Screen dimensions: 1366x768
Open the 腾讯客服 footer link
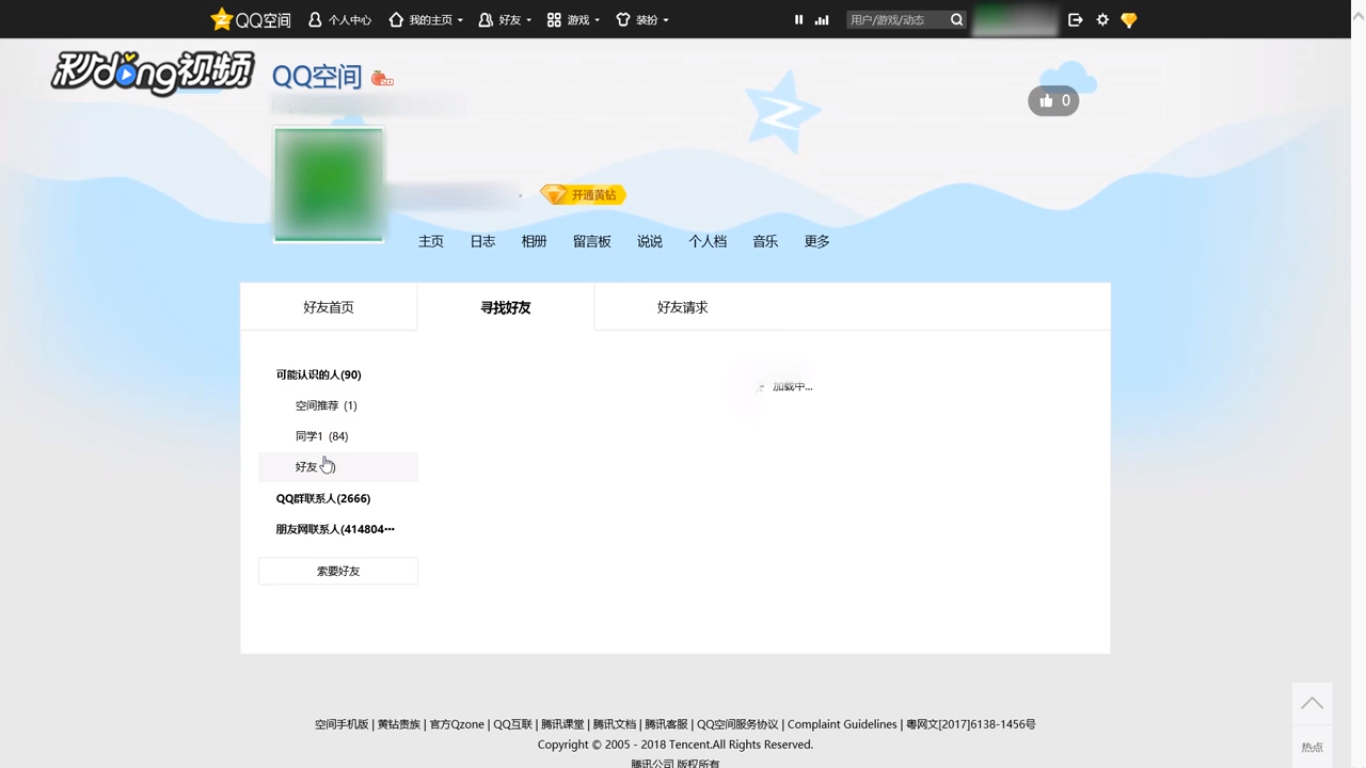pyautogui.click(x=667, y=724)
